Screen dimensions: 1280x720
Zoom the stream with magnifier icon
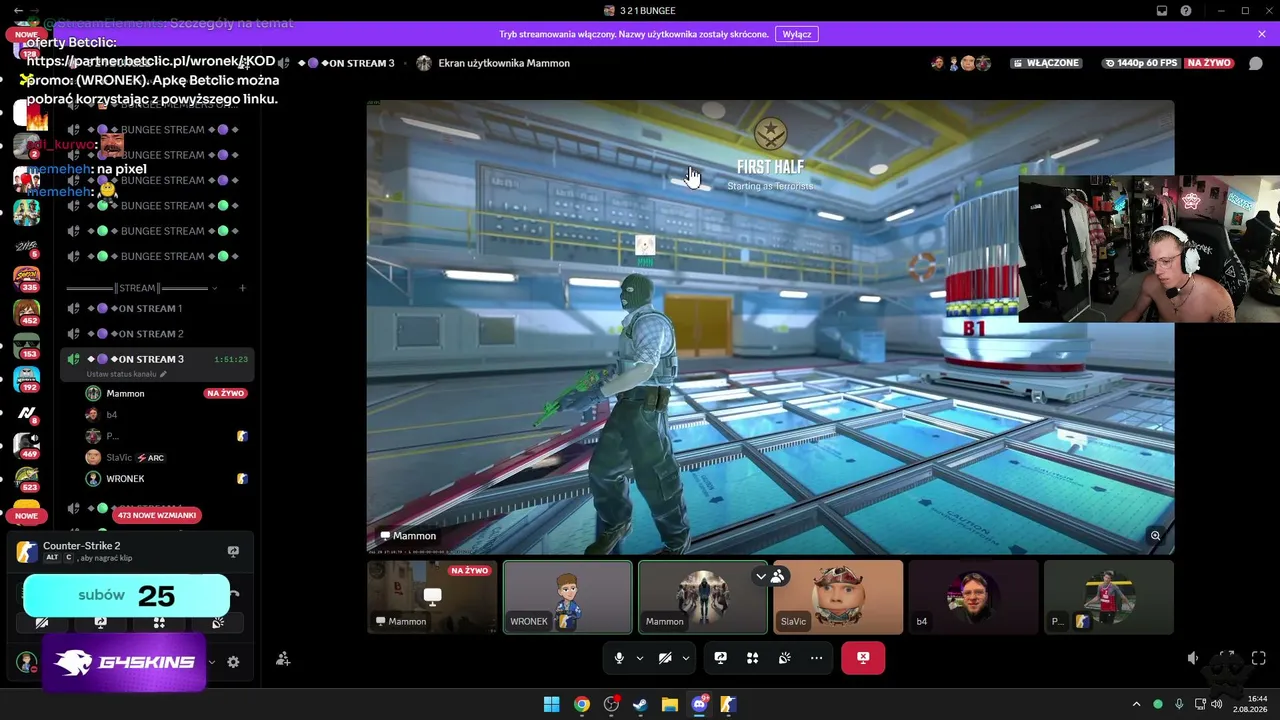pyautogui.click(x=1155, y=536)
